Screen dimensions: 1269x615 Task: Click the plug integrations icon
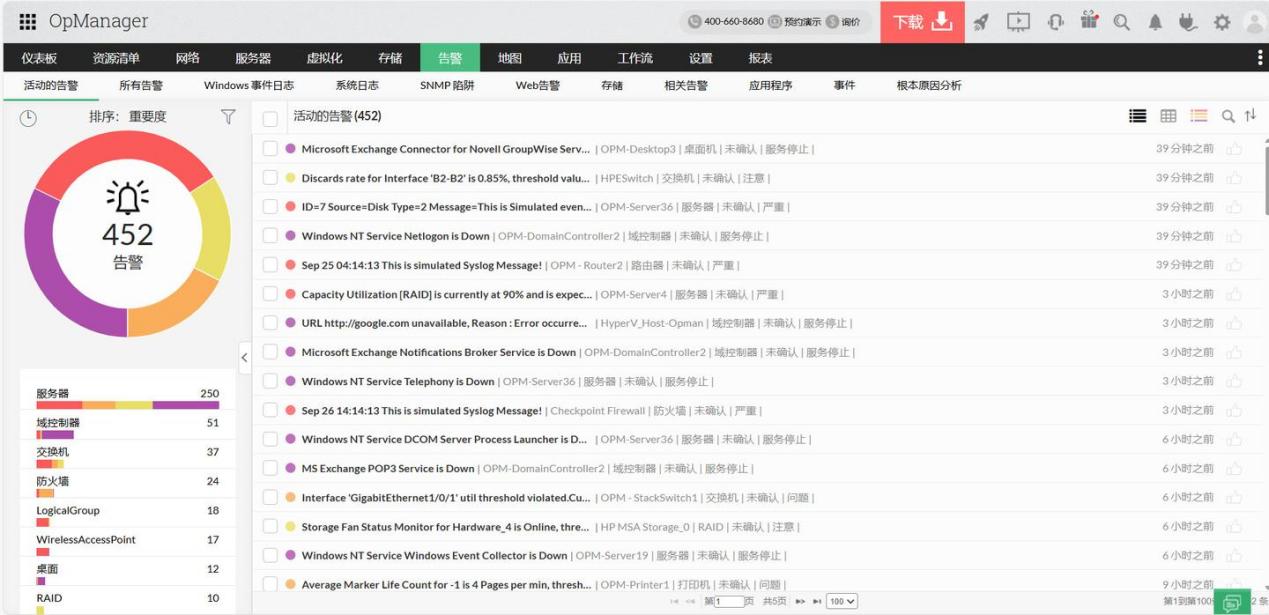click(x=1188, y=22)
